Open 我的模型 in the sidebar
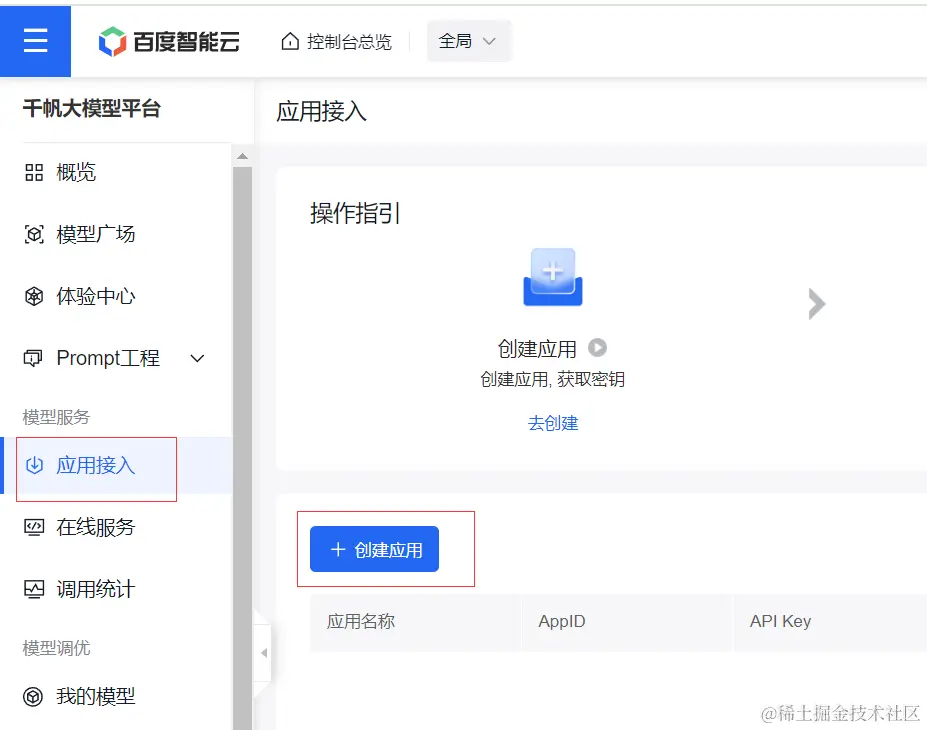The width and height of the screenshot is (927, 730). click(96, 696)
